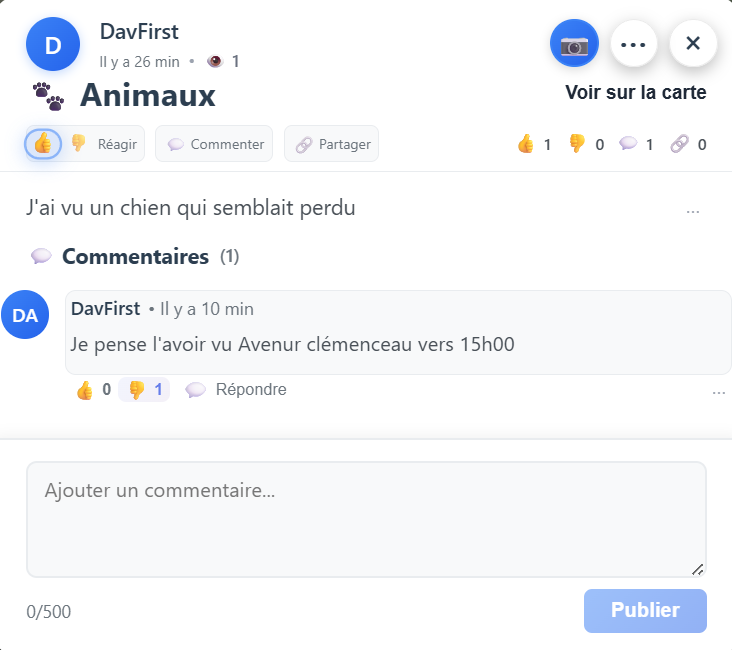732x650 pixels.
Task: Expand the post text ellipsis menu
Action: coord(693,212)
